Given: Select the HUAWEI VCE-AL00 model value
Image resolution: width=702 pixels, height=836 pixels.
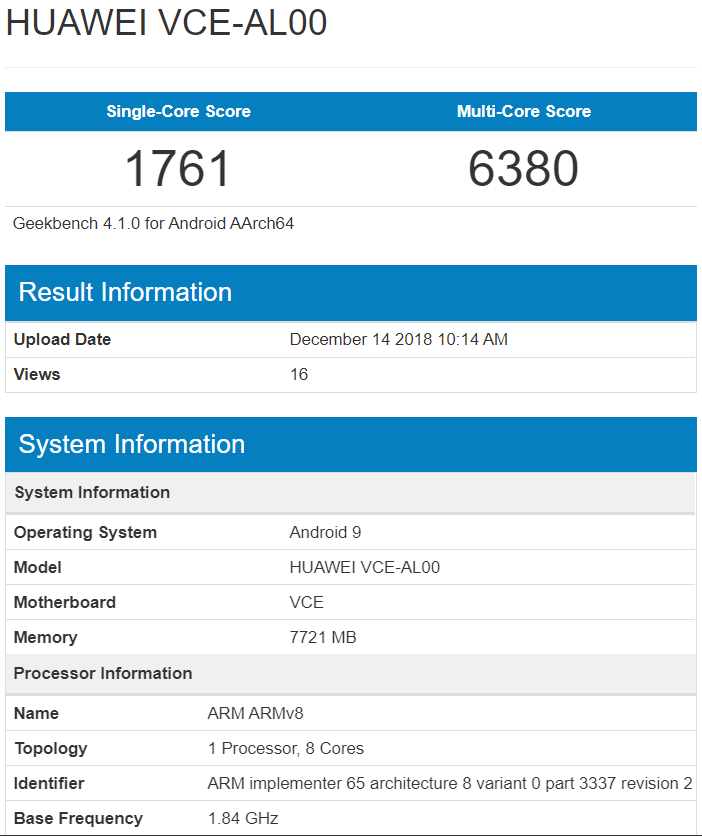Looking at the screenshot, I should 365,567.
